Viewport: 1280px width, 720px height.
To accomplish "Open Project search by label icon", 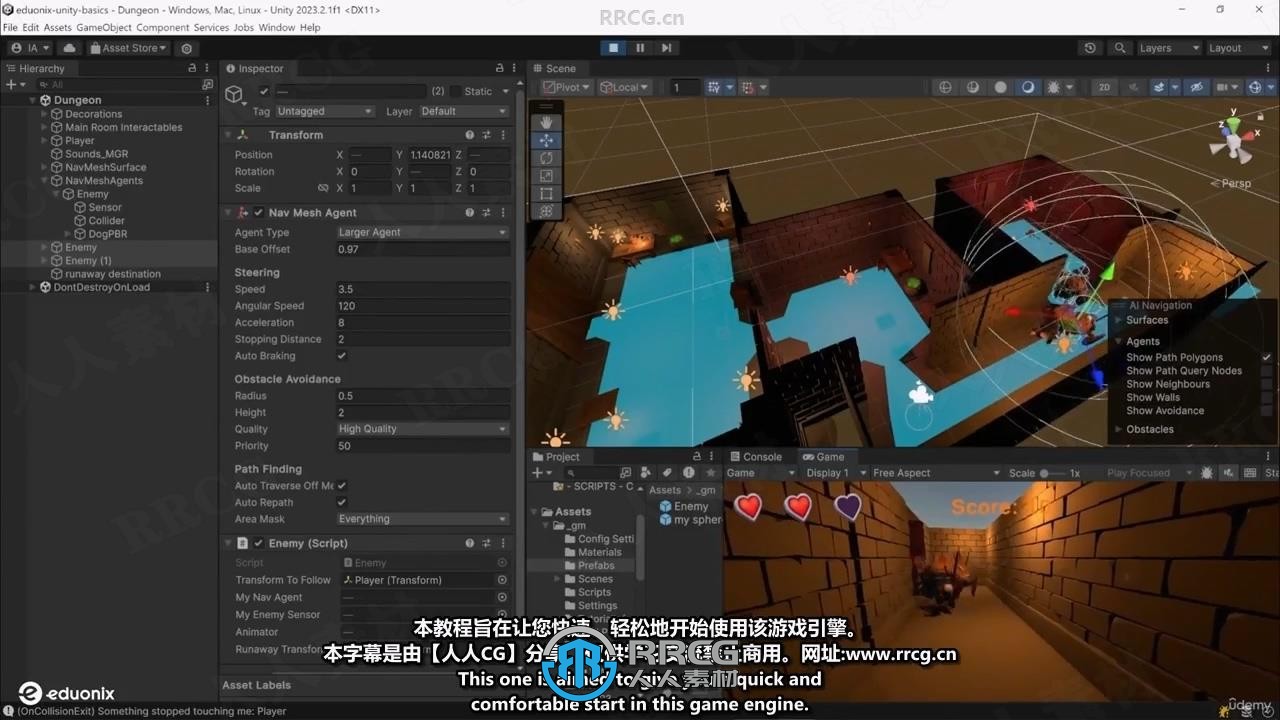I will (x=667, y=473).
